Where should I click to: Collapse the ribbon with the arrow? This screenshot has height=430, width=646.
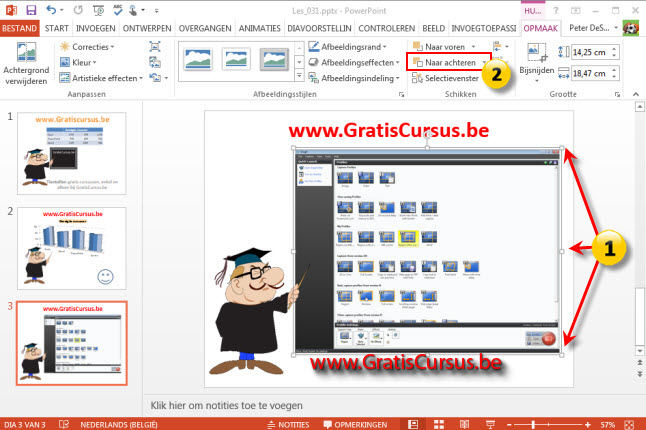tap(636, 94)
